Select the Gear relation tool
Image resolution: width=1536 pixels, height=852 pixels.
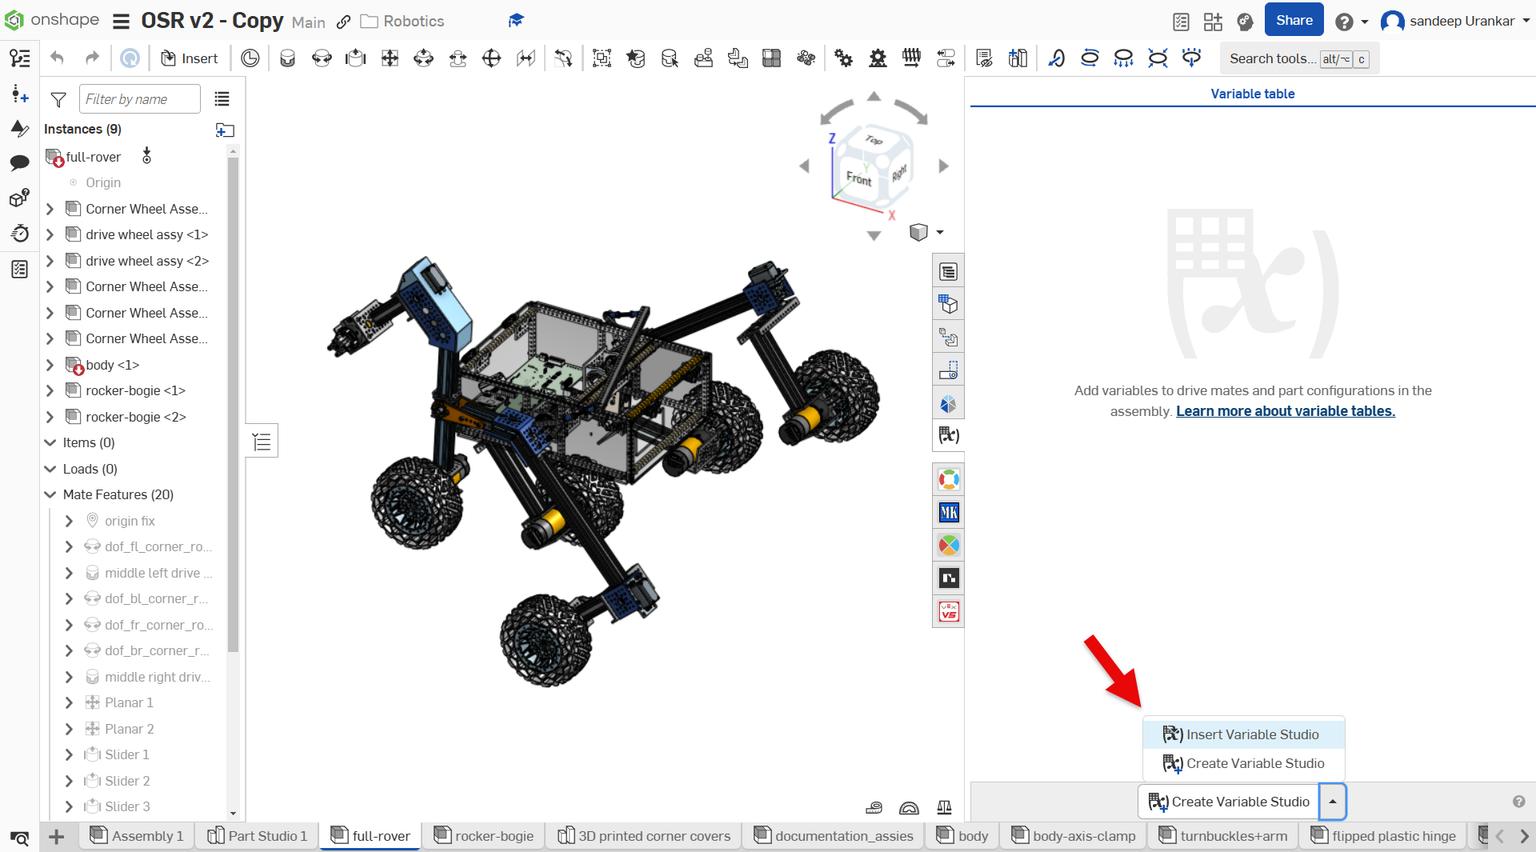pos(843,58)
